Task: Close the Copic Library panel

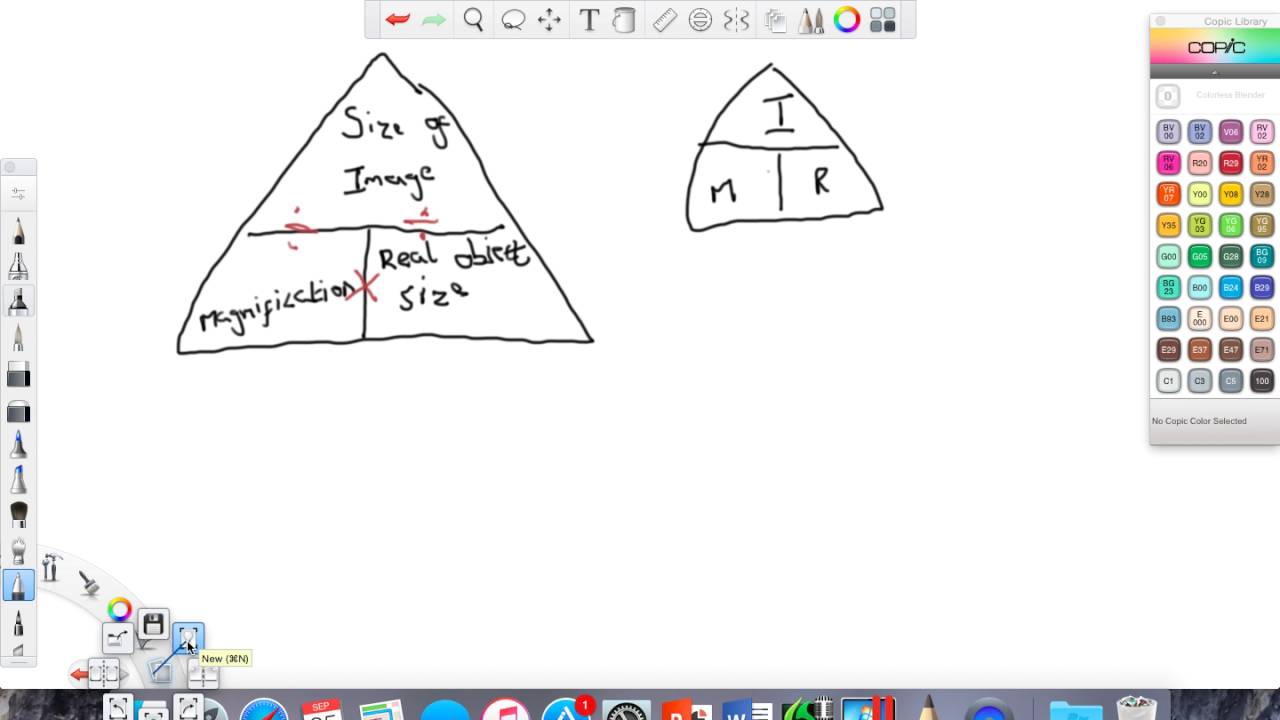Action: pos(1160,21)
